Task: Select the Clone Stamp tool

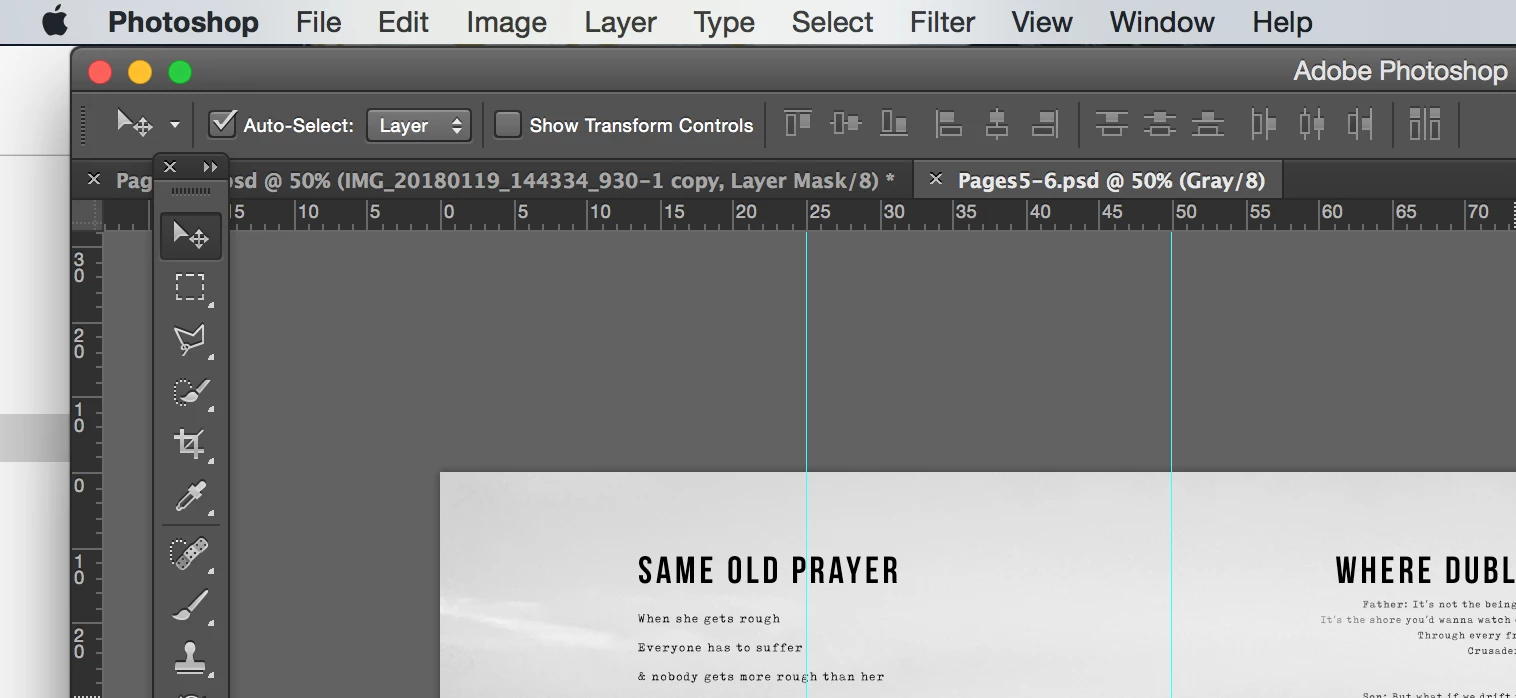Action: 190,657
